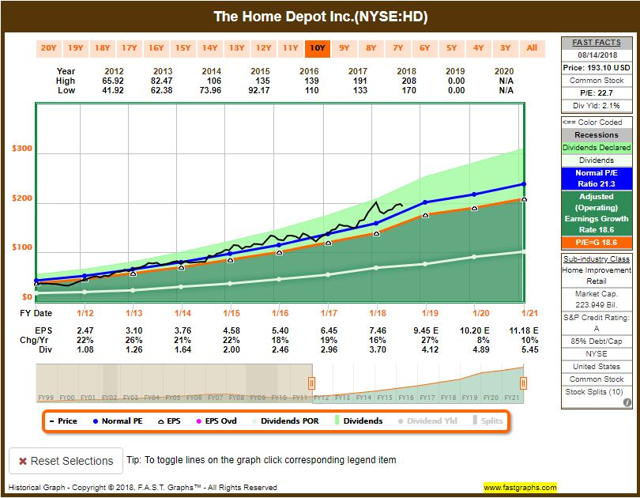The height and width of the screenshot is (498, 640).
Task: Click the Div Yld: 2.1% fact
Action: (596, 106)
